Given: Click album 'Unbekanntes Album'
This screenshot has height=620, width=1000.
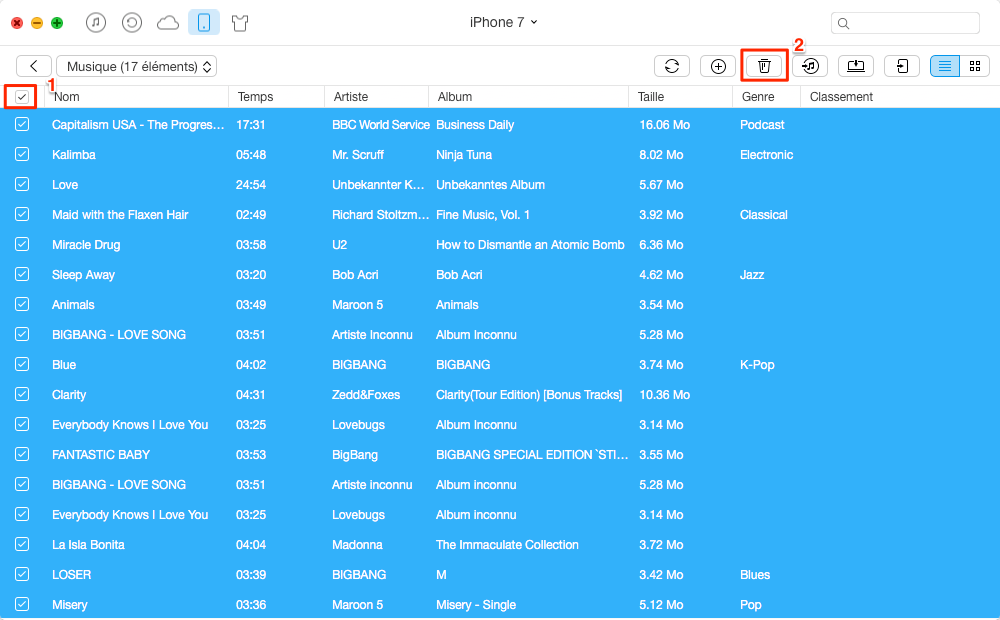Looking at the screenshot, I should click(490, 185).
